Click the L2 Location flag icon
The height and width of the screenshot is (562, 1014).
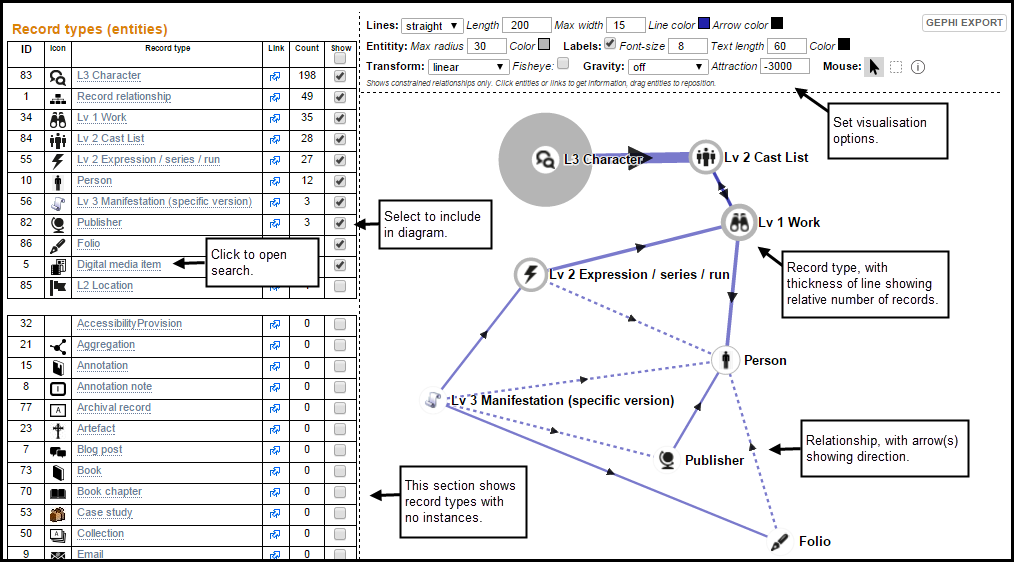coord(58,286)
